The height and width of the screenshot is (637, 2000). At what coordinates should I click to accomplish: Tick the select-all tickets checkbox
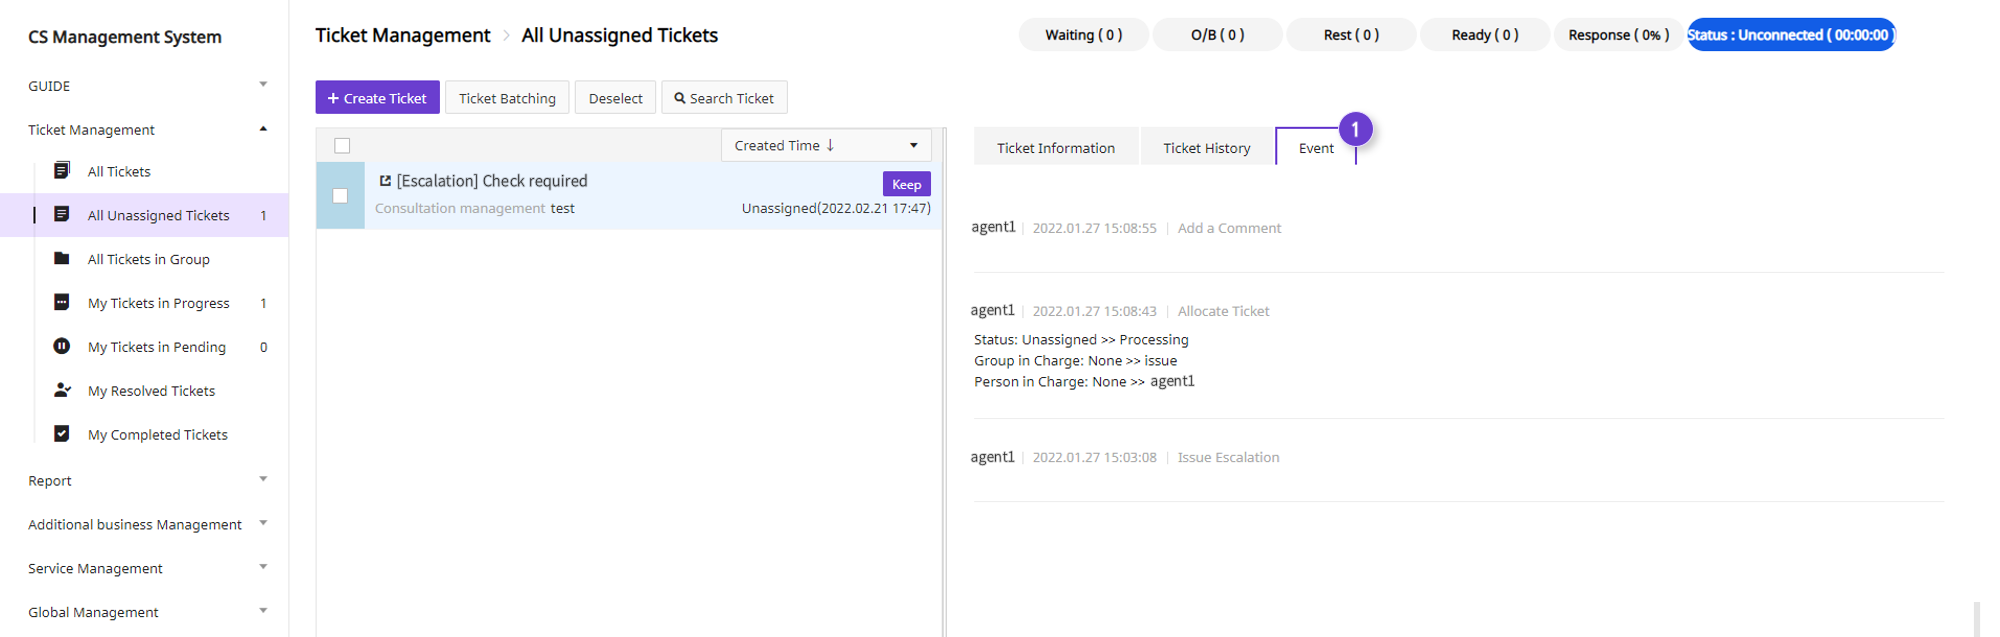[x=342, y=146]
